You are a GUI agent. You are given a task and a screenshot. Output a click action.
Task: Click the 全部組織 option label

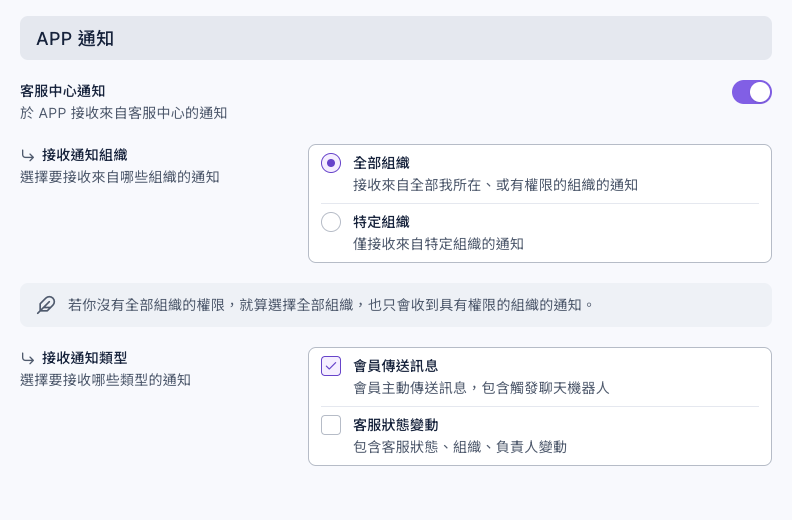[x=381, y=163]
